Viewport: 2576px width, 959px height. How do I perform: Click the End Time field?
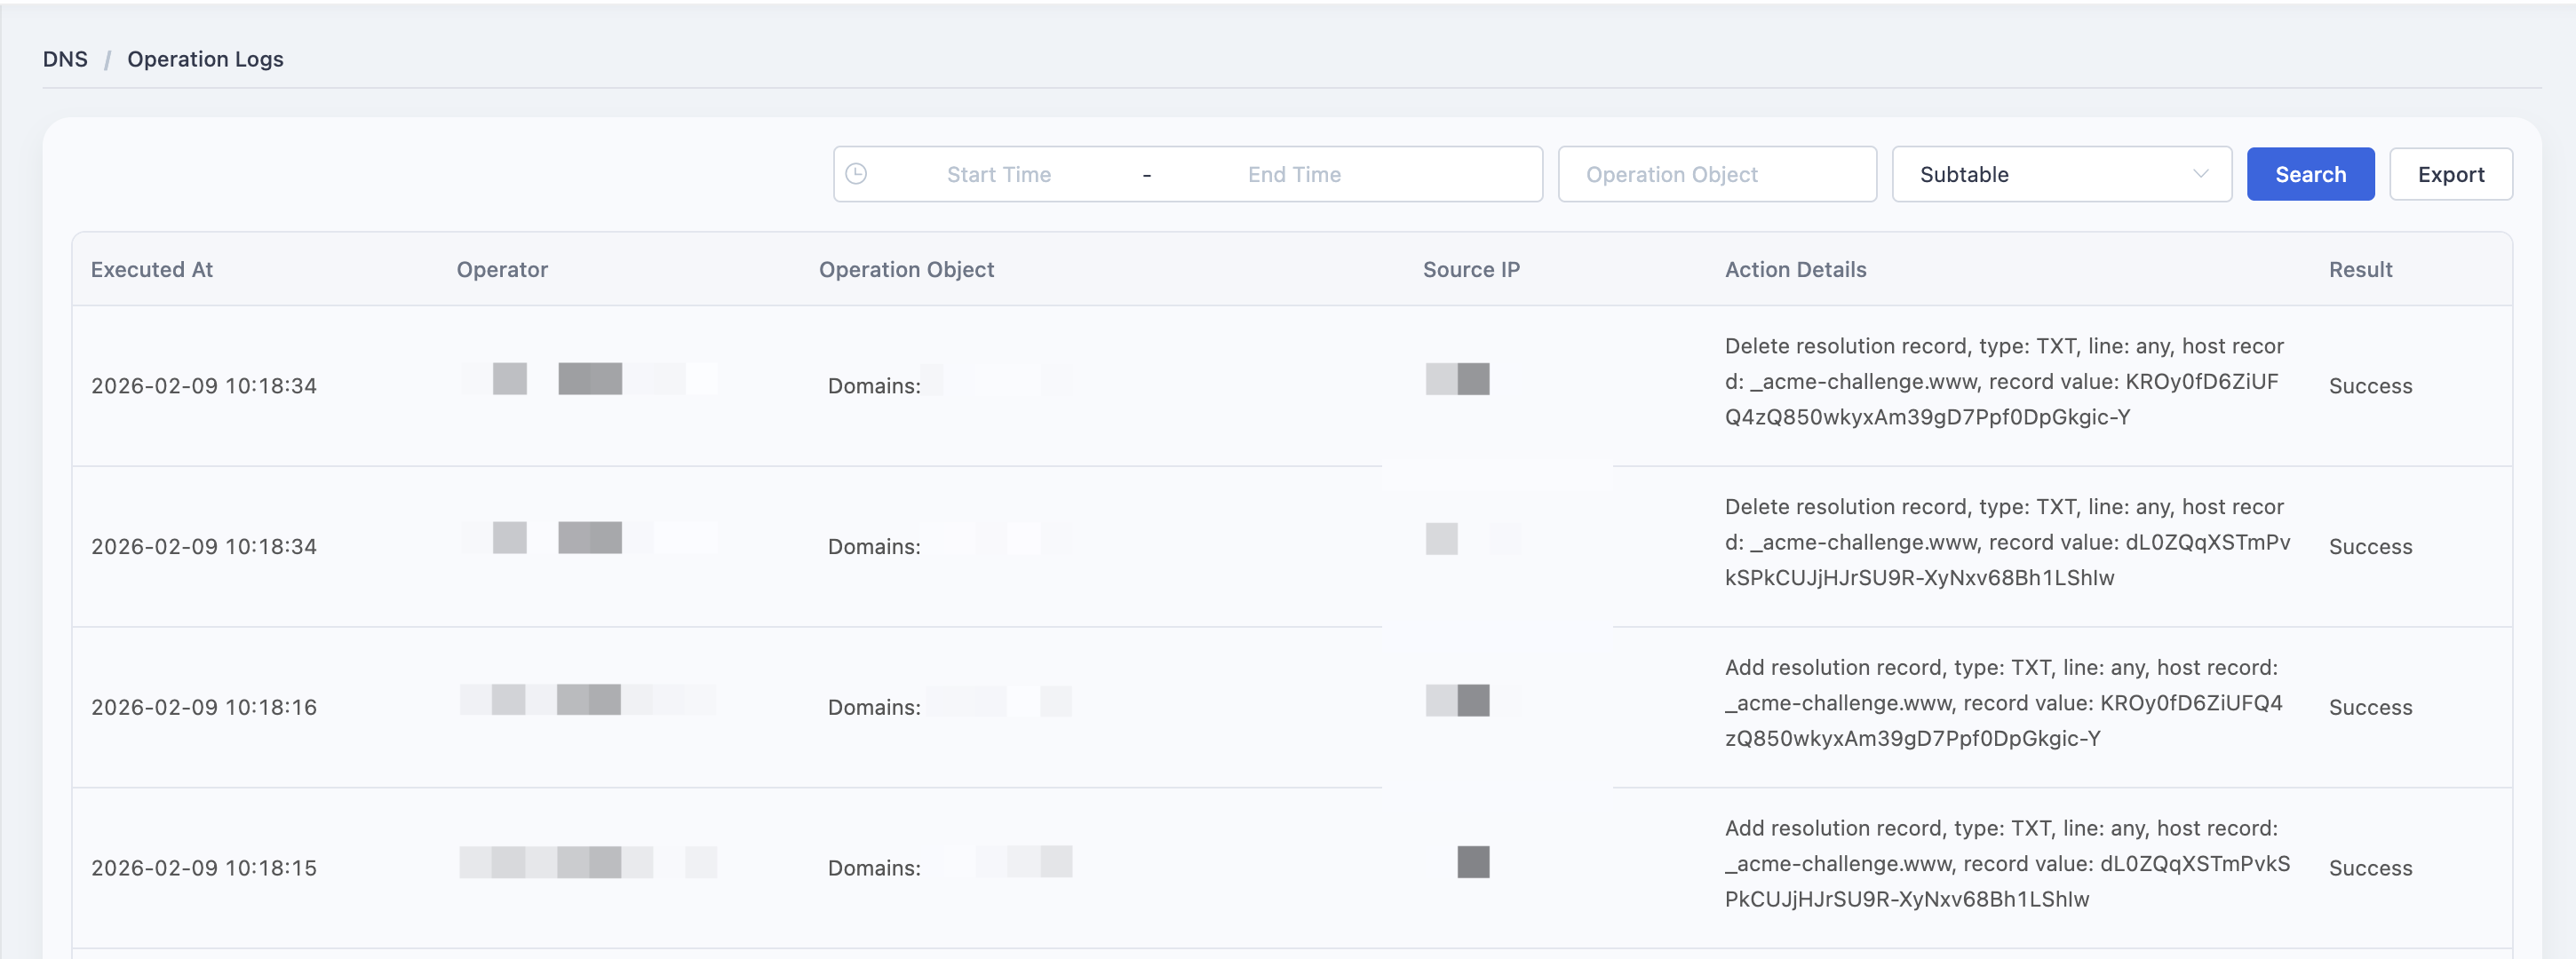[1294, 174]
